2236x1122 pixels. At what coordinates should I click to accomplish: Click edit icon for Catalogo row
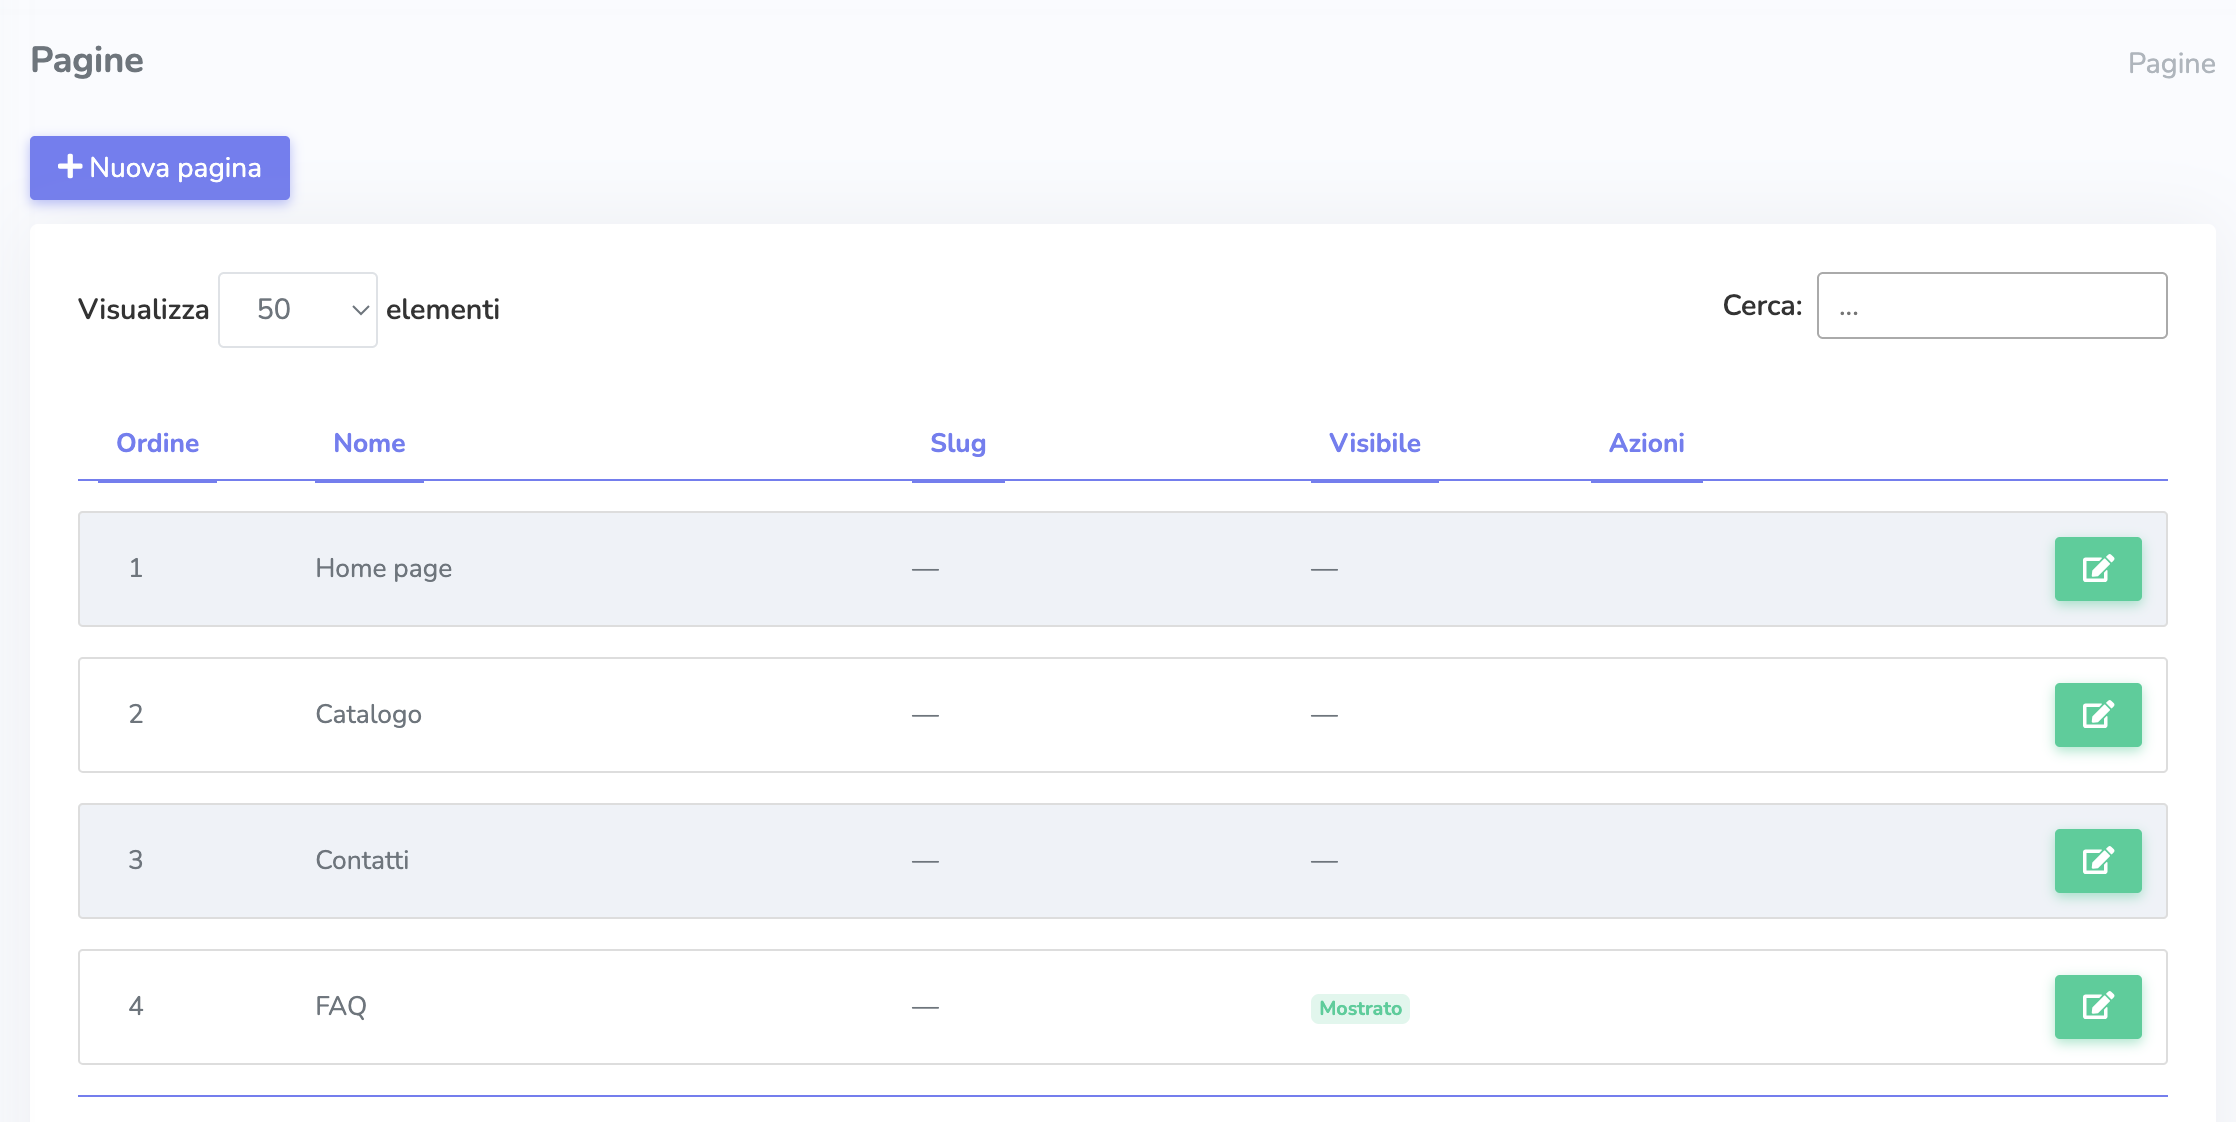pyautogui.click(x=2097, y=715)
